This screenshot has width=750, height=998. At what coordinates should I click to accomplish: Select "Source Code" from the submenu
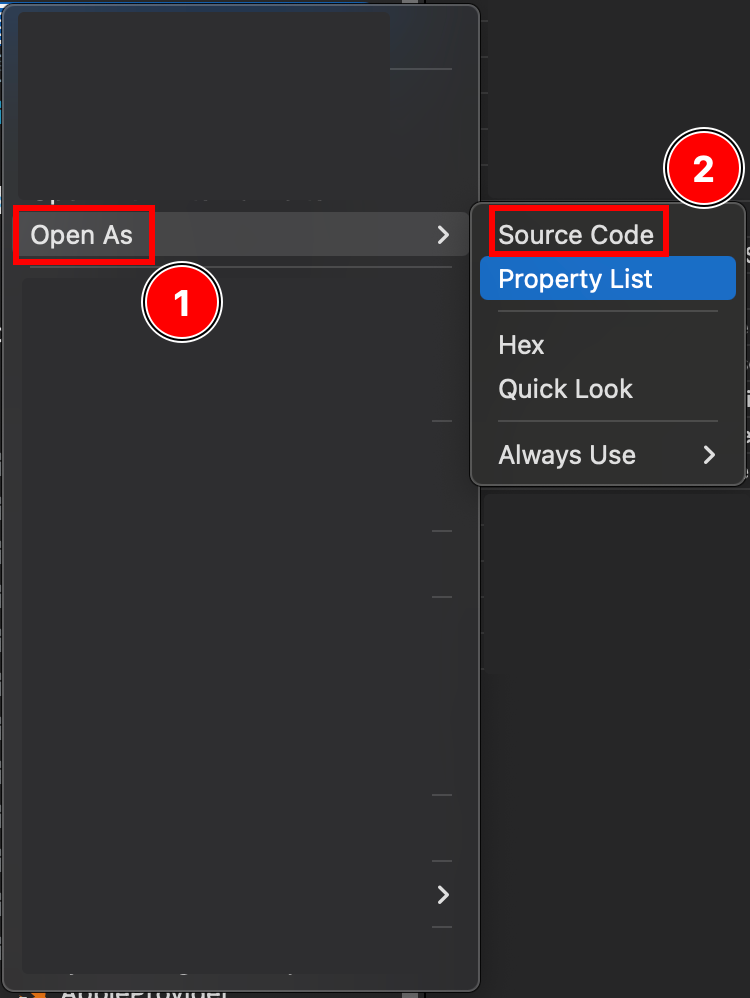coord(578,233)
